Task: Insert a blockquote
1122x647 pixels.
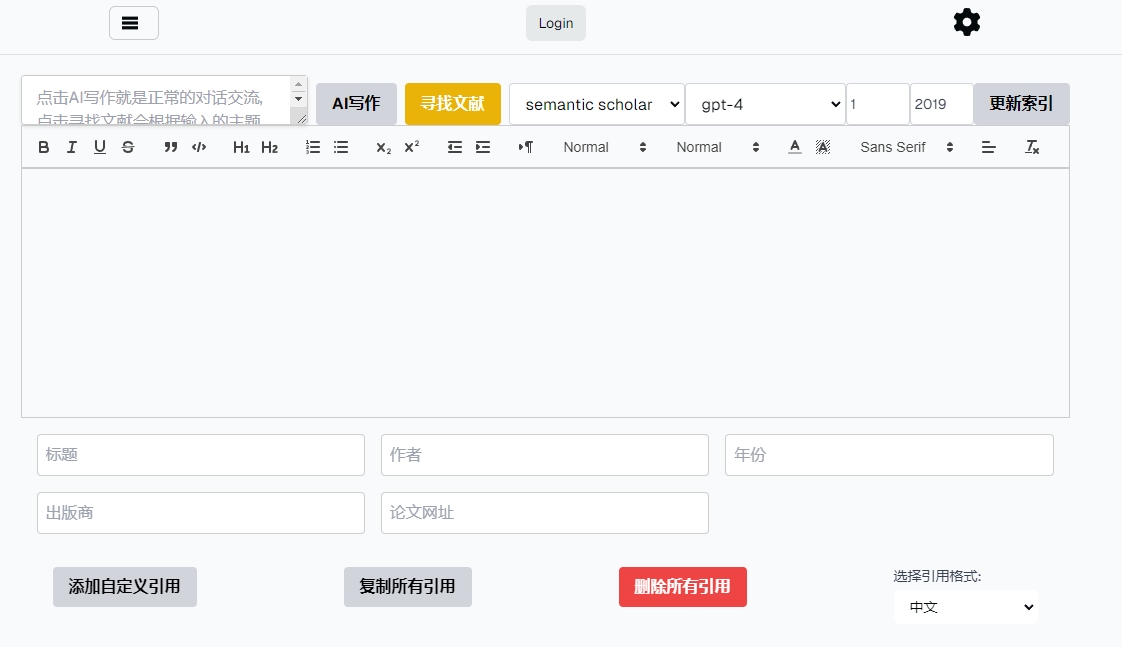Action: point(171,147)
